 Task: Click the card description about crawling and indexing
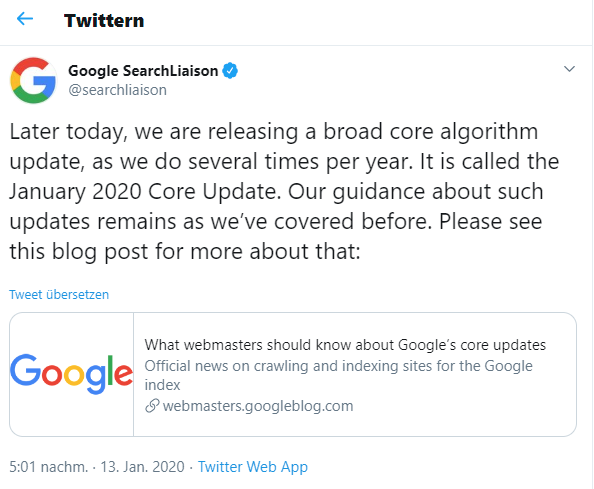338,375
